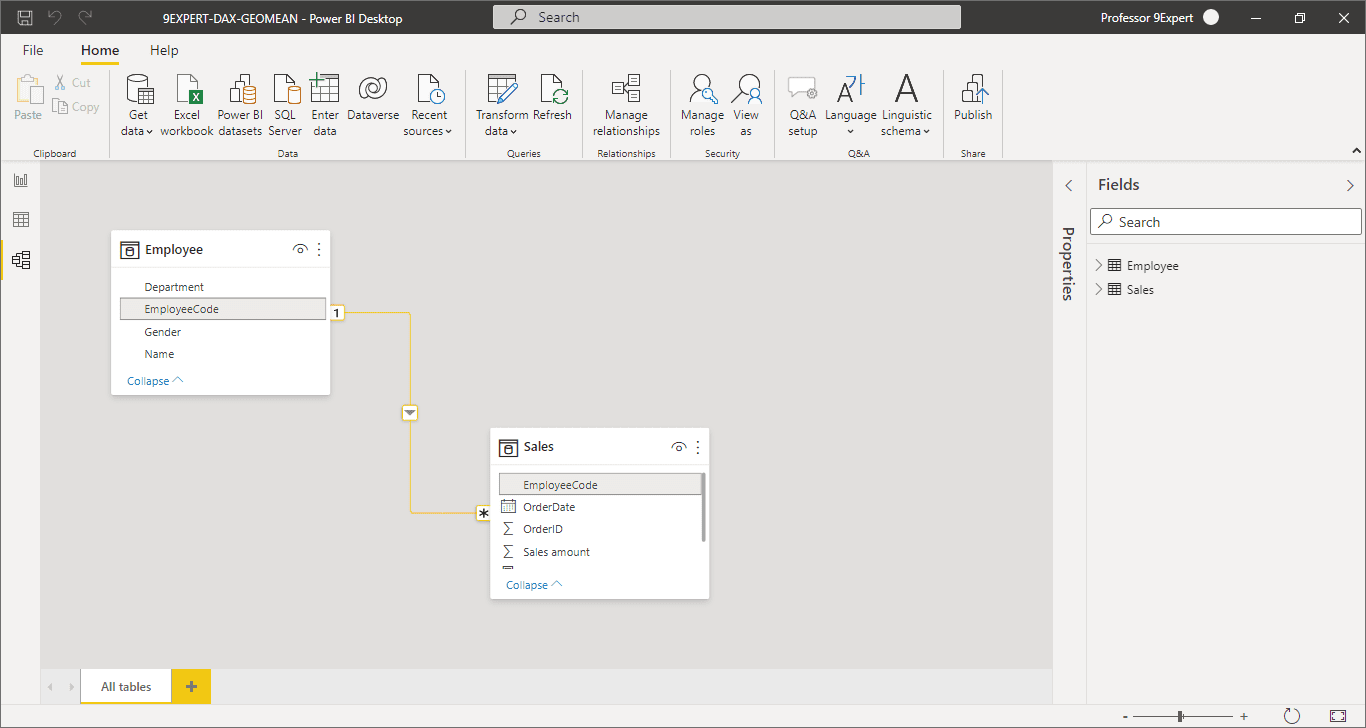Image resolution: width=1366 pixels, height=728 pixels.
Task: Open the Manage relationships tool
Action: tap(626, 105)
